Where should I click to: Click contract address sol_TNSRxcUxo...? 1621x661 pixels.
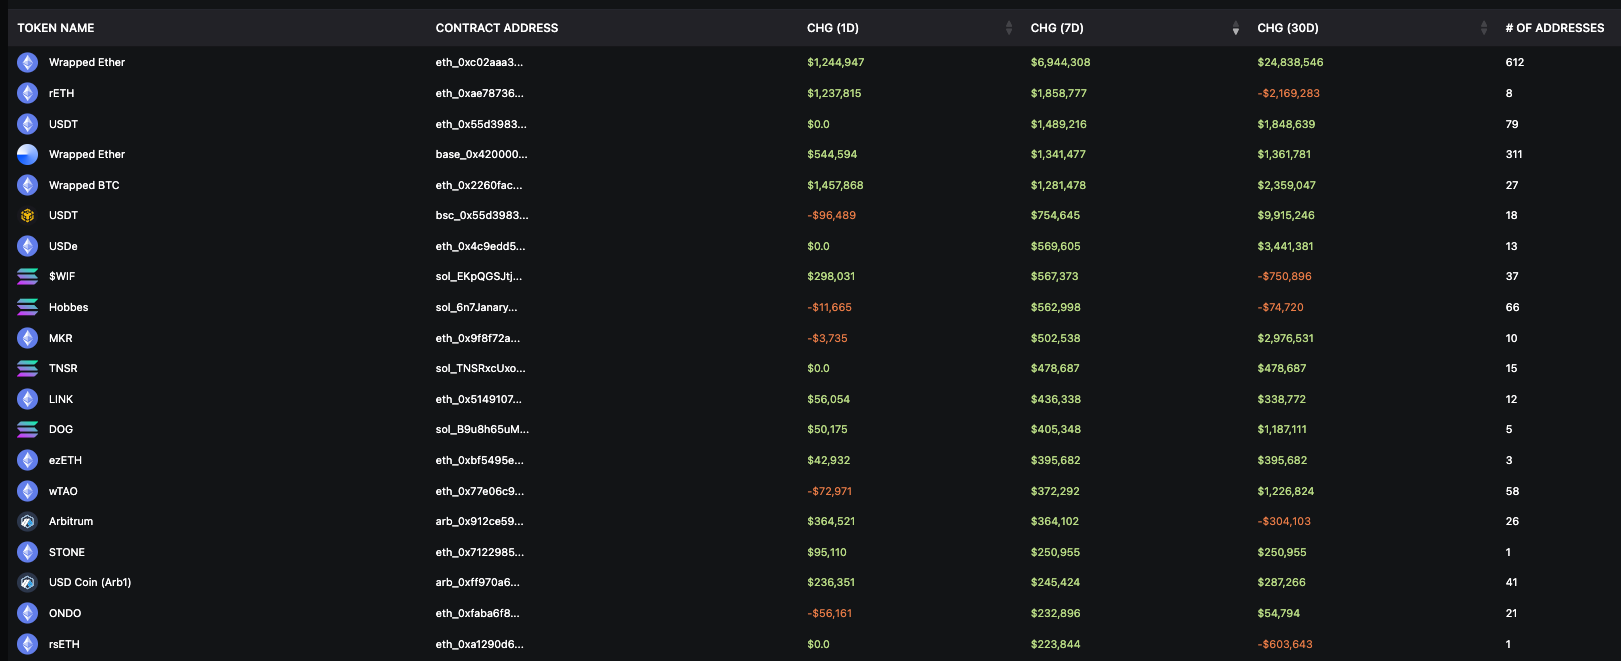(x=480, y=368)
